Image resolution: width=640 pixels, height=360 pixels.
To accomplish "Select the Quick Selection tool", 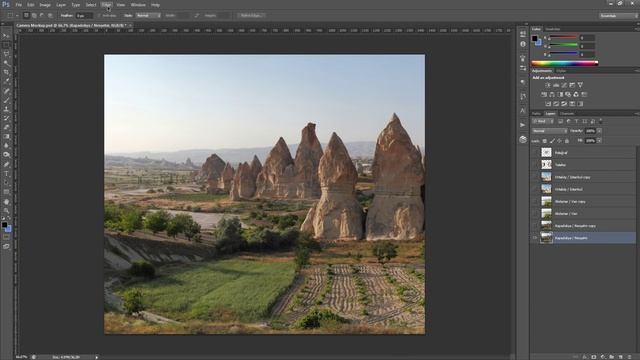I will pos(6,63).
